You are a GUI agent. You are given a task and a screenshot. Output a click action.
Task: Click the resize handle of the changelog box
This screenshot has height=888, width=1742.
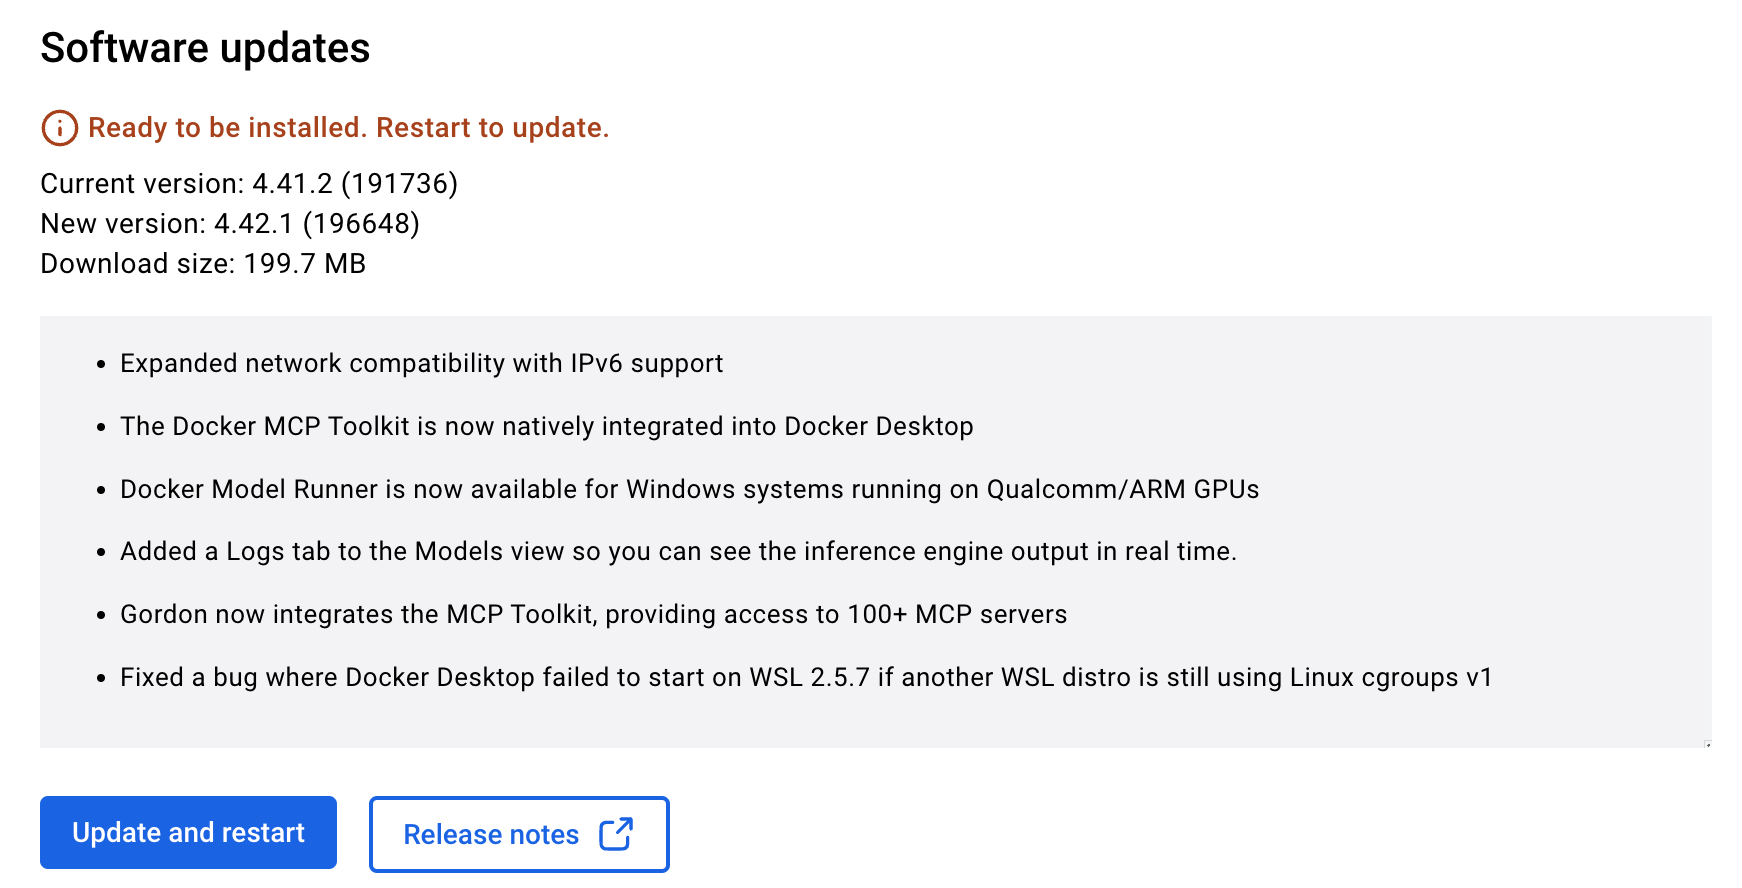[1707, 743]
